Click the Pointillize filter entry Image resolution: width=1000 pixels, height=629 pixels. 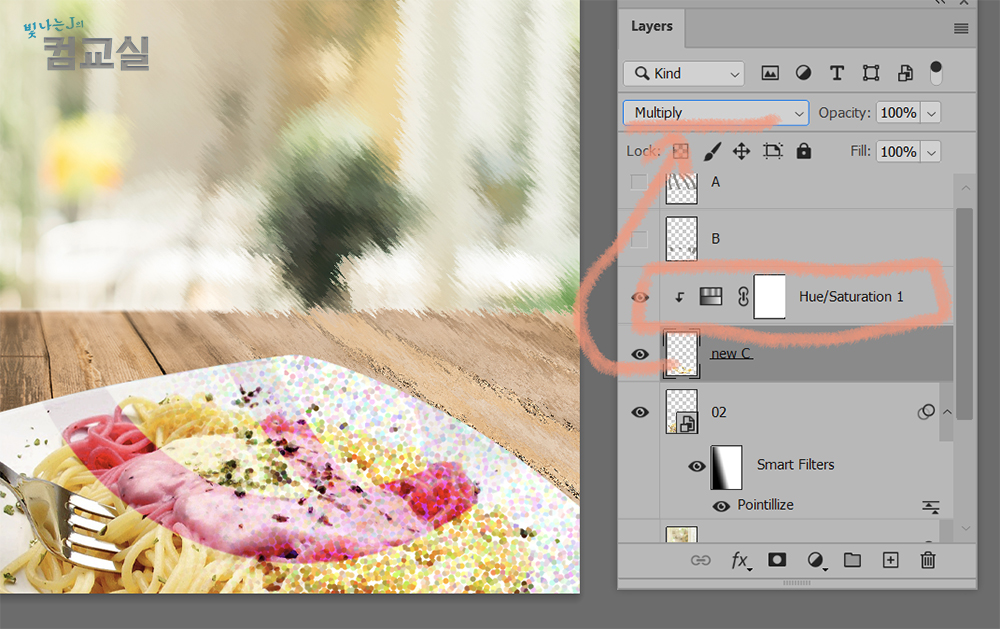point(765,505)
